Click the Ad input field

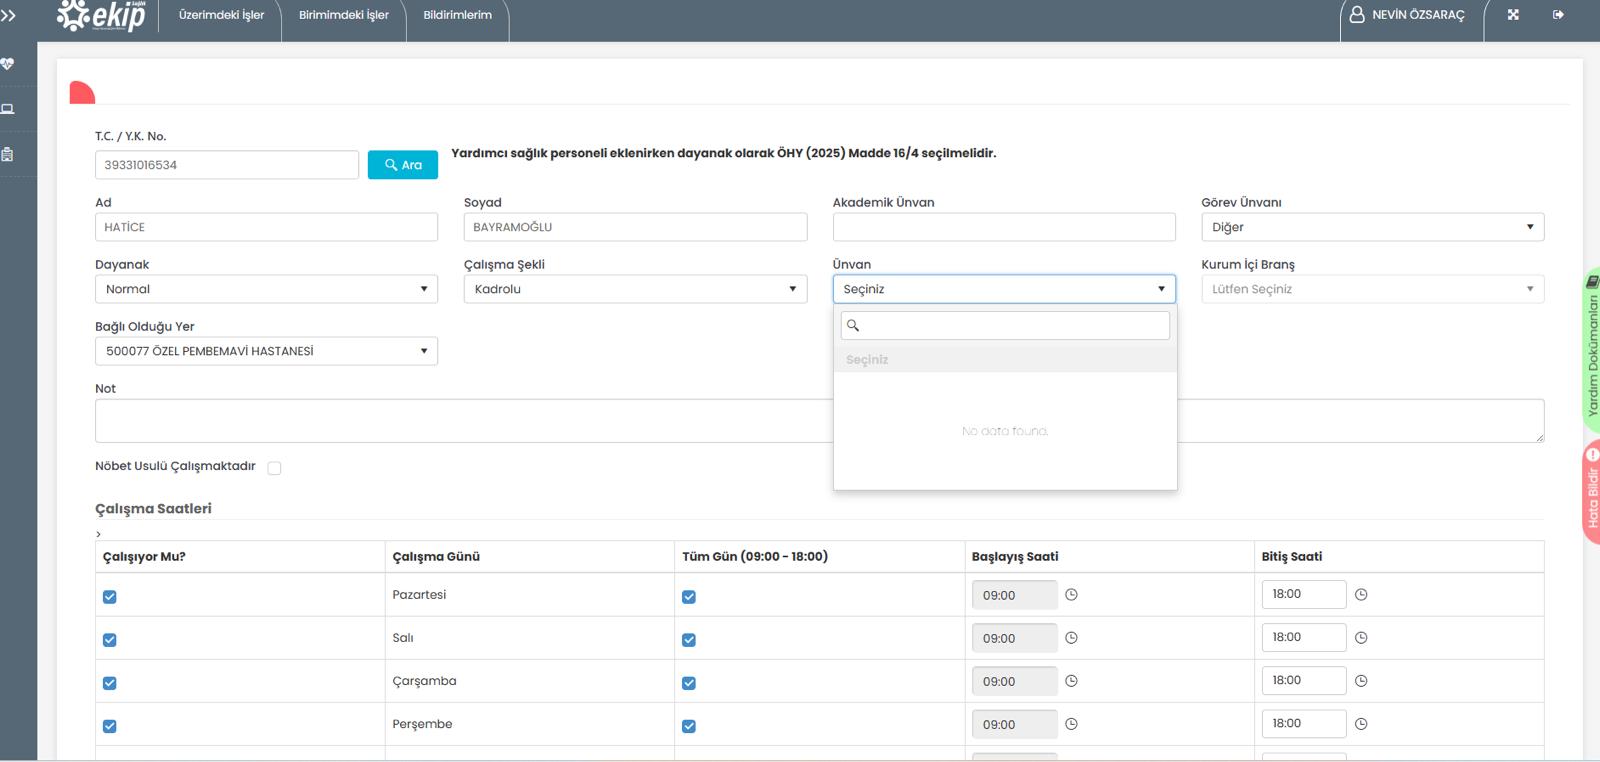point(266,227)
